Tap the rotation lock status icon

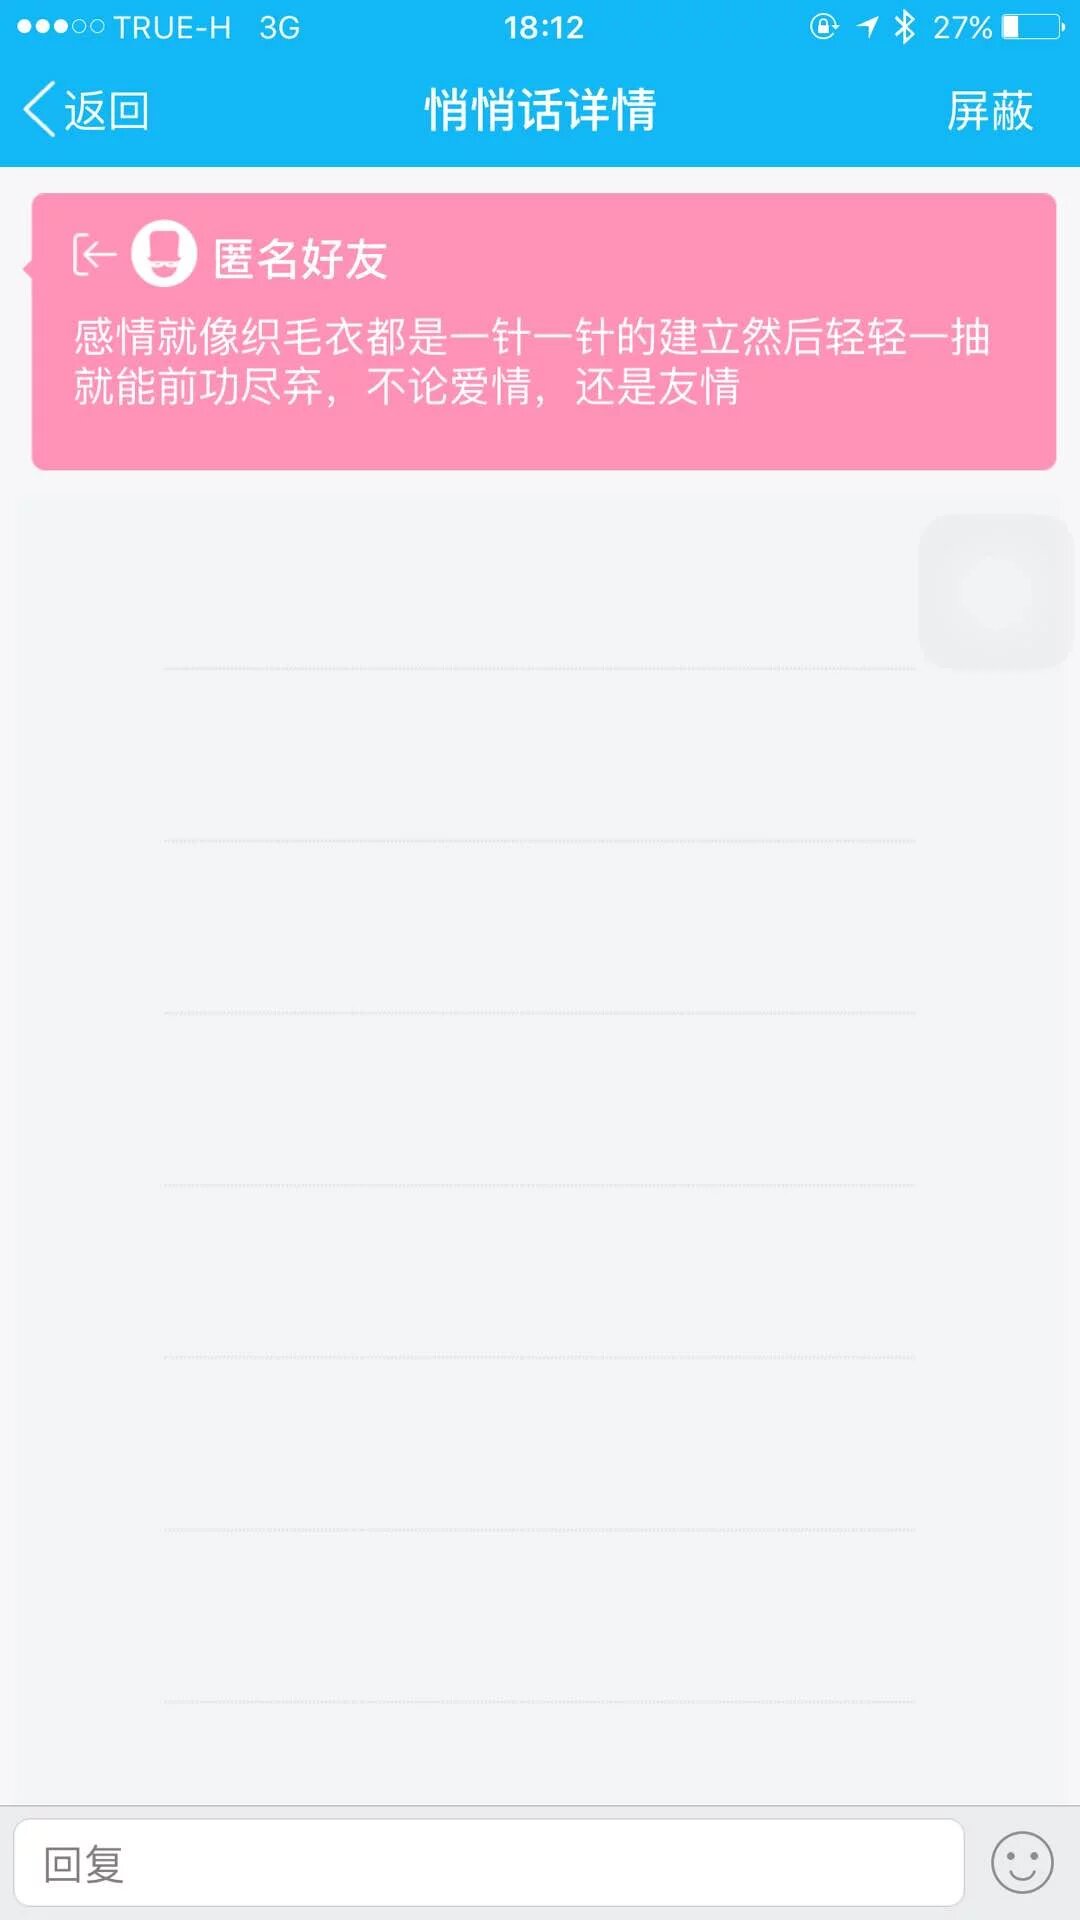[823, 27]
